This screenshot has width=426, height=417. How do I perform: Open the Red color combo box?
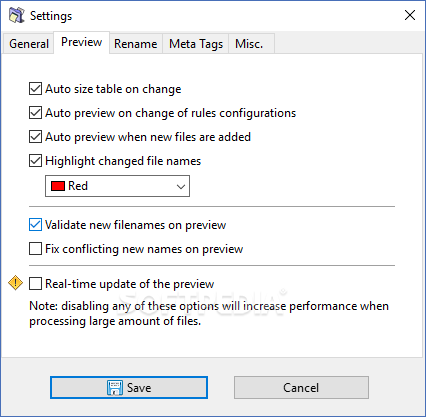[117, 186]
